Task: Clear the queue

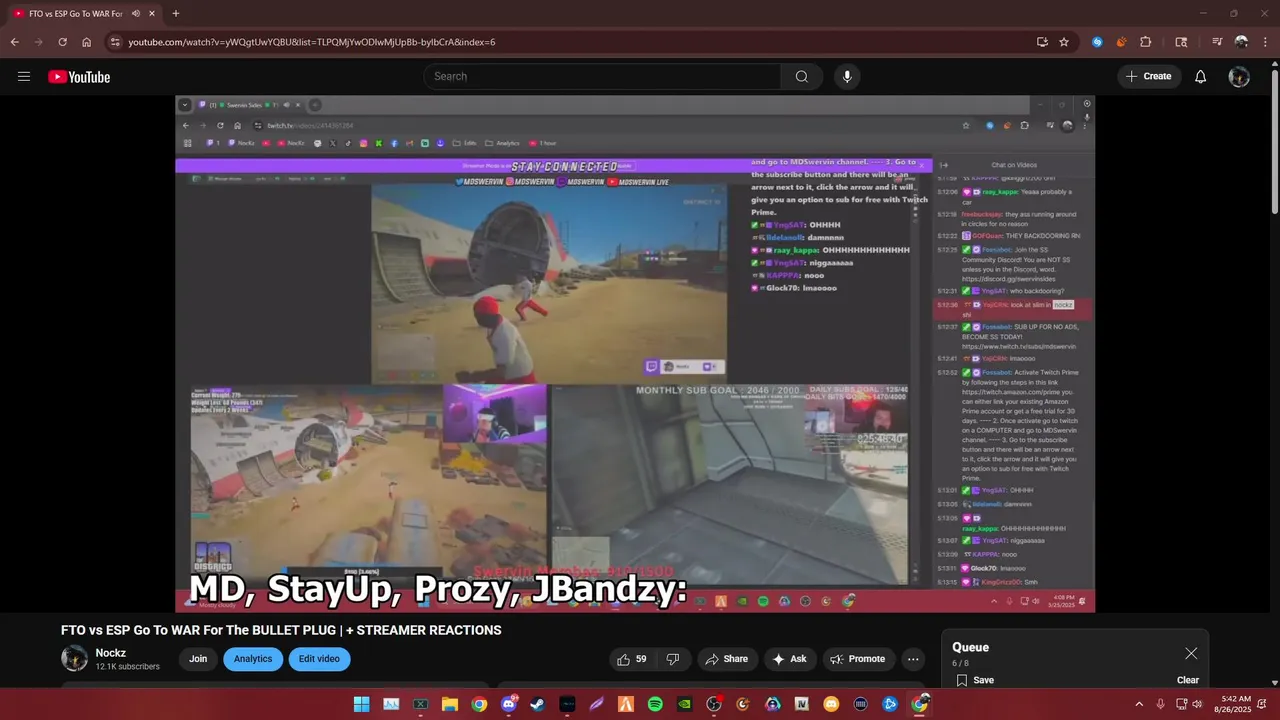Action: pos(1188,680)
